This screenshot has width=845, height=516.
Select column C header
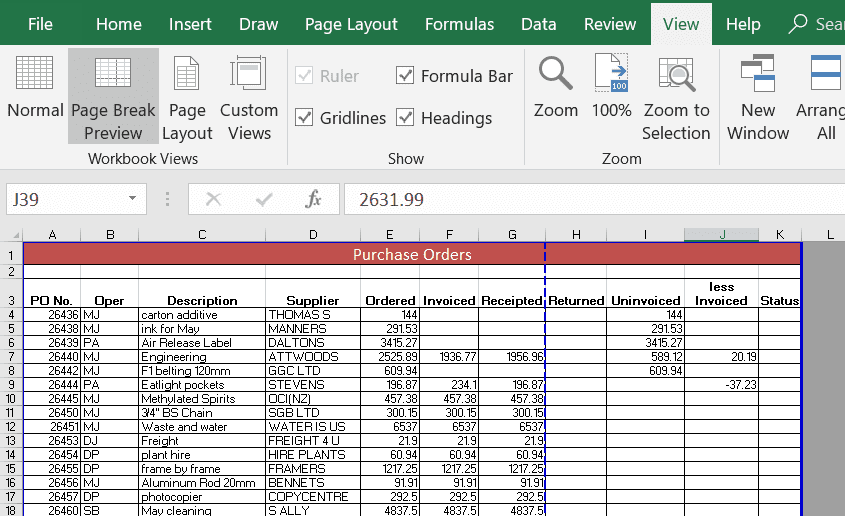pos(202,235)
